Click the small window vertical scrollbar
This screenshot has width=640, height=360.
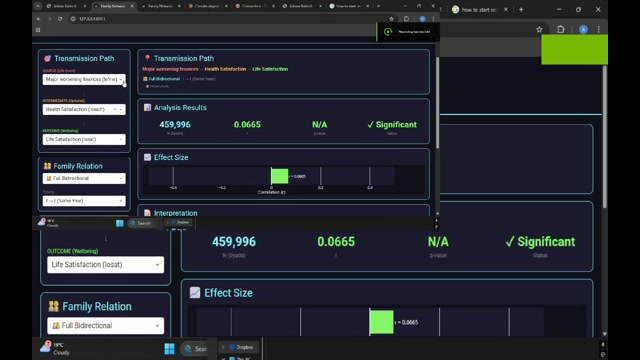[438, 103]
